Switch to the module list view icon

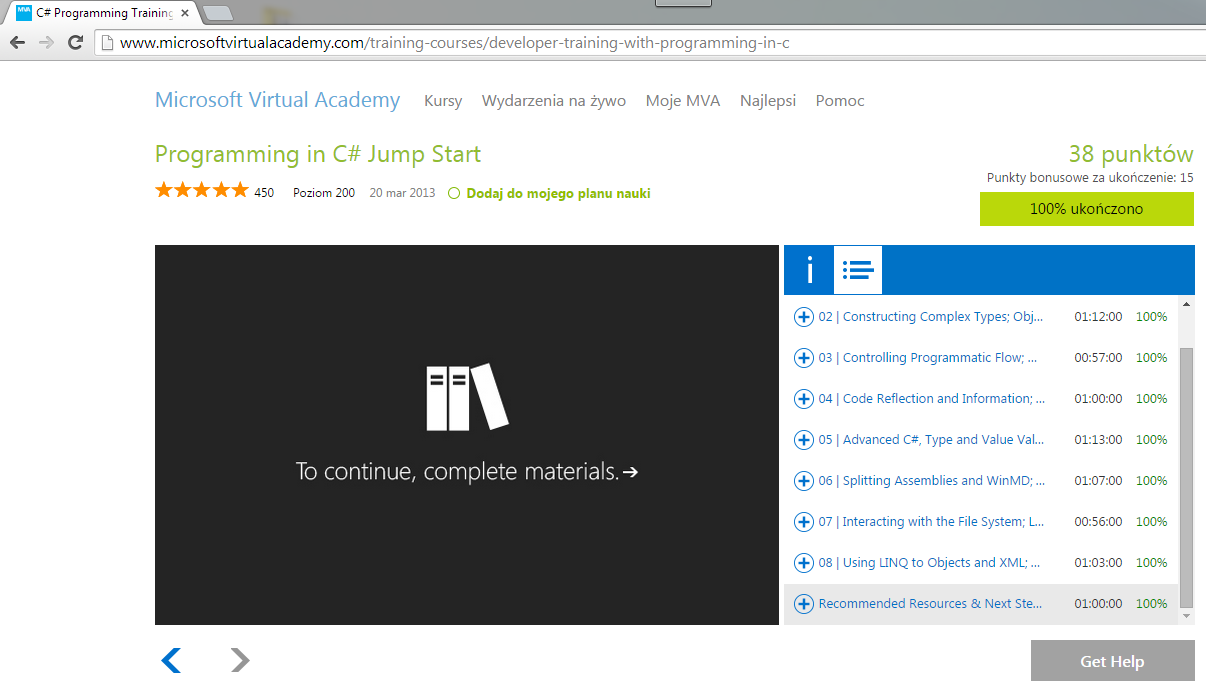[x=858, y=270]
